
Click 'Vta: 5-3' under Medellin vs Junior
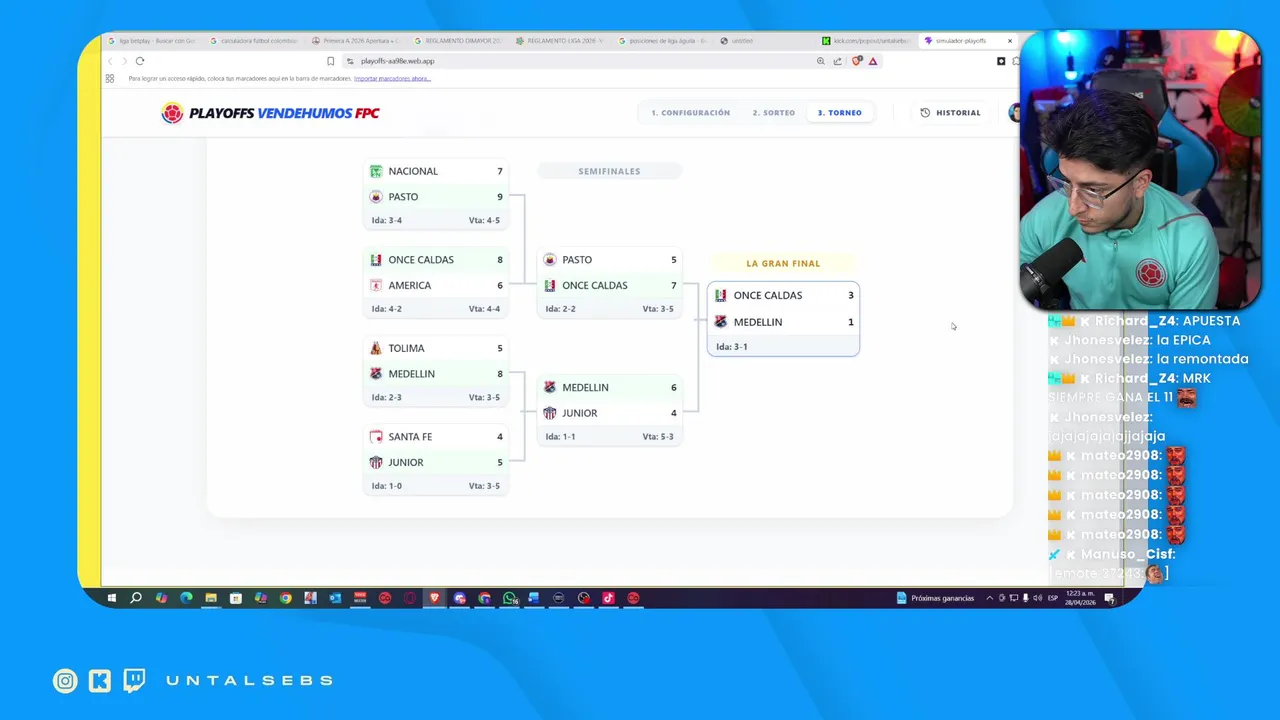click(658, 436)
